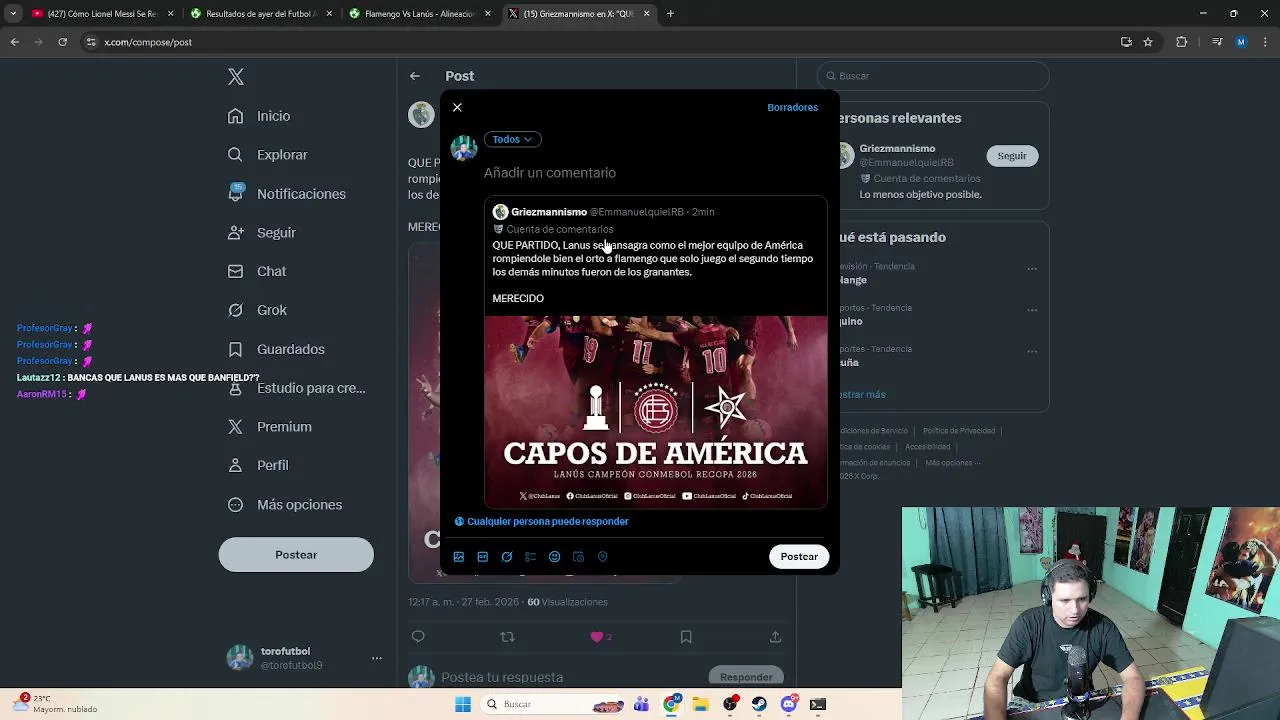Open a new browser tab
Screen dimensions: 1280x720
670,14
